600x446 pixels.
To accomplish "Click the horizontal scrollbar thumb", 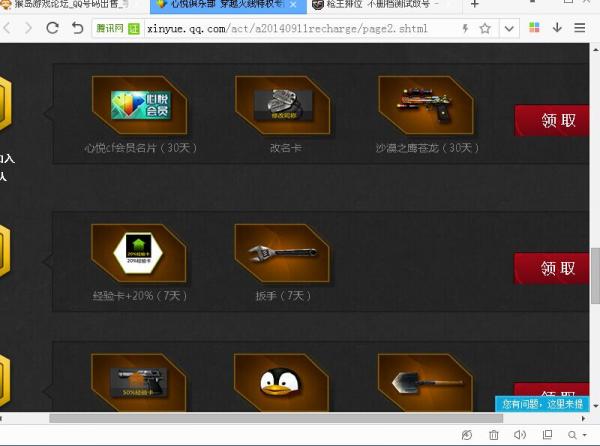I will click(276, 418).
